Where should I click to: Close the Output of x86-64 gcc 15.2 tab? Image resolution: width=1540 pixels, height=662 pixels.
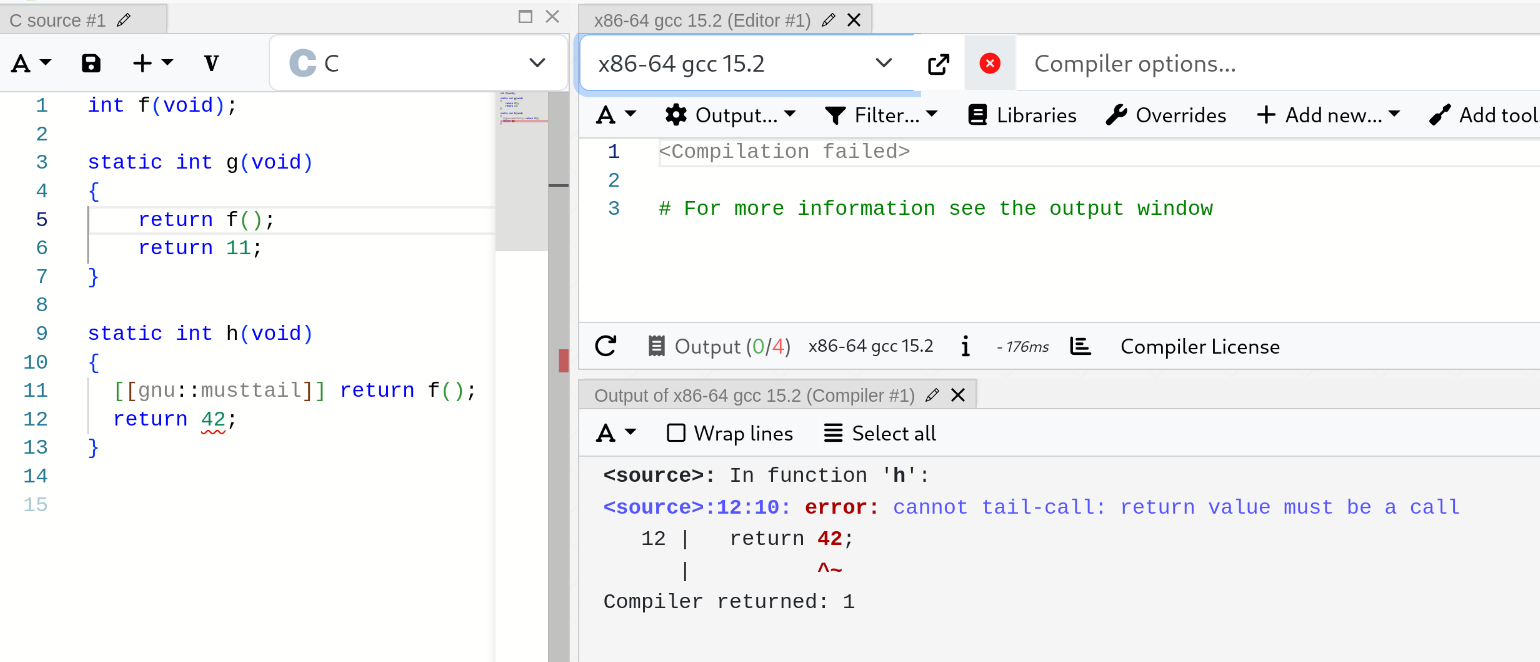click(x=957, y=395)
